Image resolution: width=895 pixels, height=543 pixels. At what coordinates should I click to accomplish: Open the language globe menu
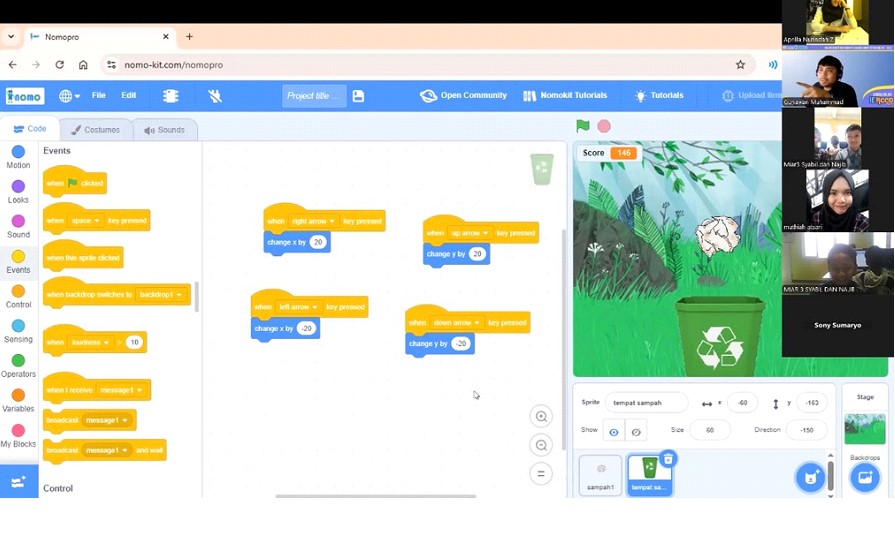(69, 96)
